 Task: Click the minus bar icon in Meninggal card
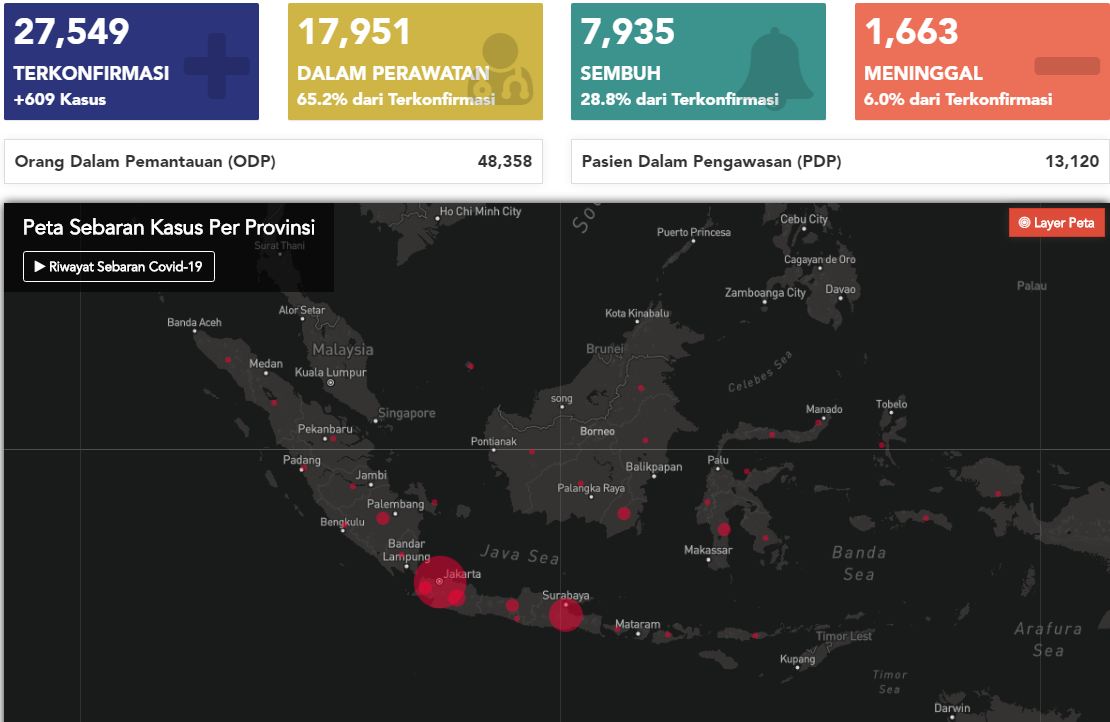point(1067,66)
